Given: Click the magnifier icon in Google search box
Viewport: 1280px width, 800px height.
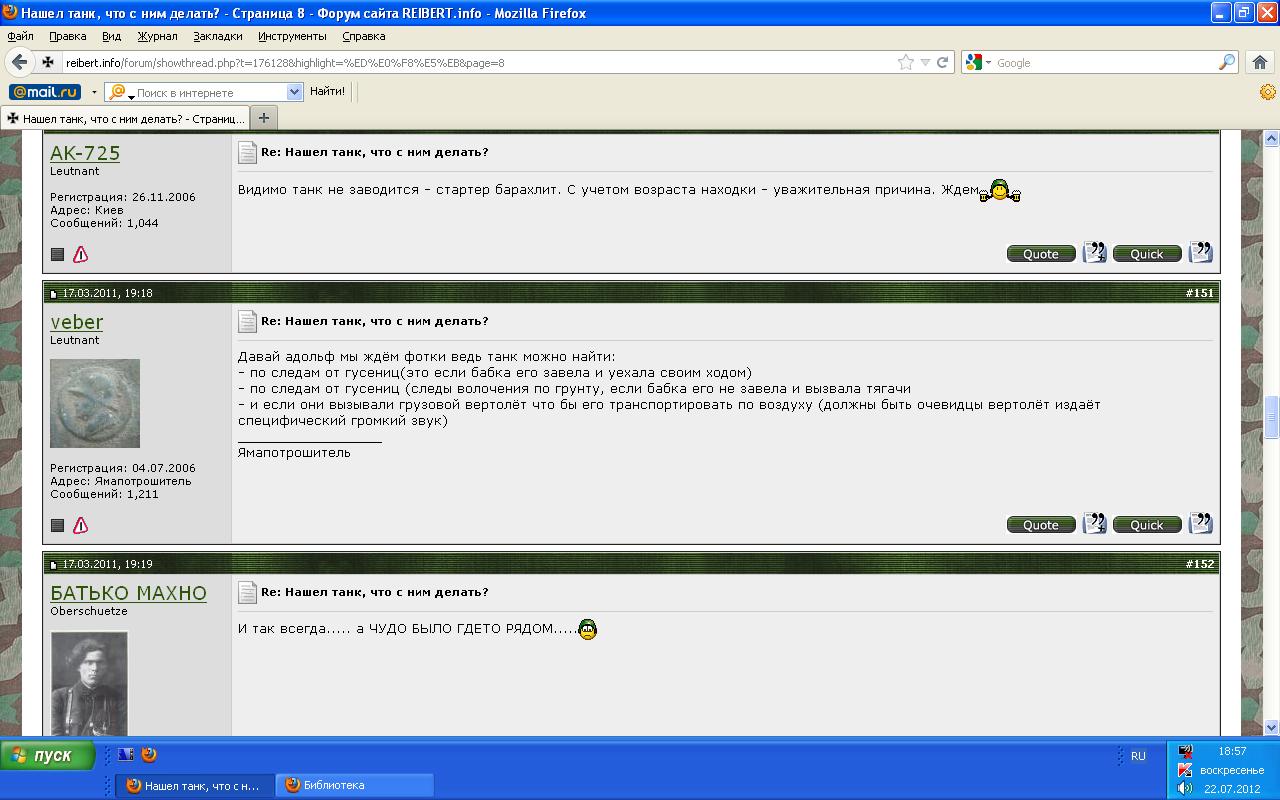Looking at the screenshot, I should (1227, 62).
